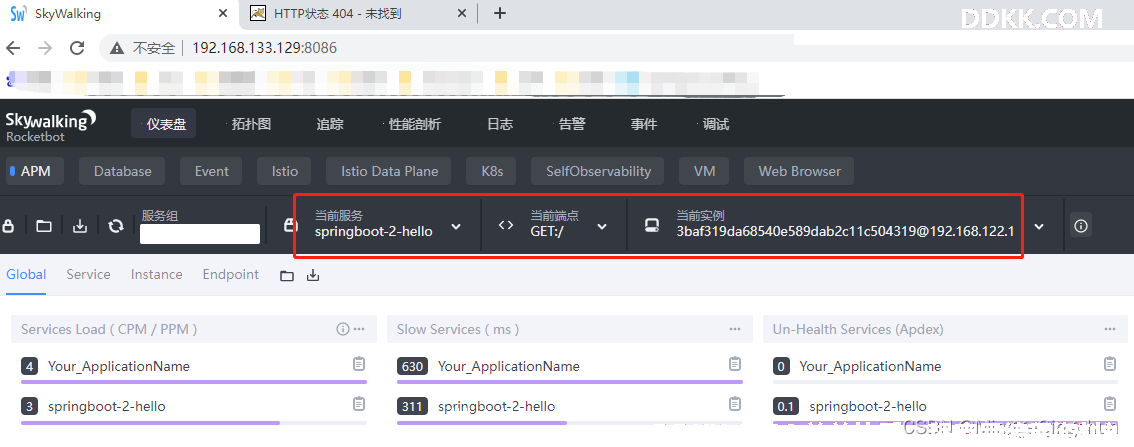Switch to the Endpoint tab
This screenshot has height=447, width=1134.
pyautogui.click(x=231, y=274)
